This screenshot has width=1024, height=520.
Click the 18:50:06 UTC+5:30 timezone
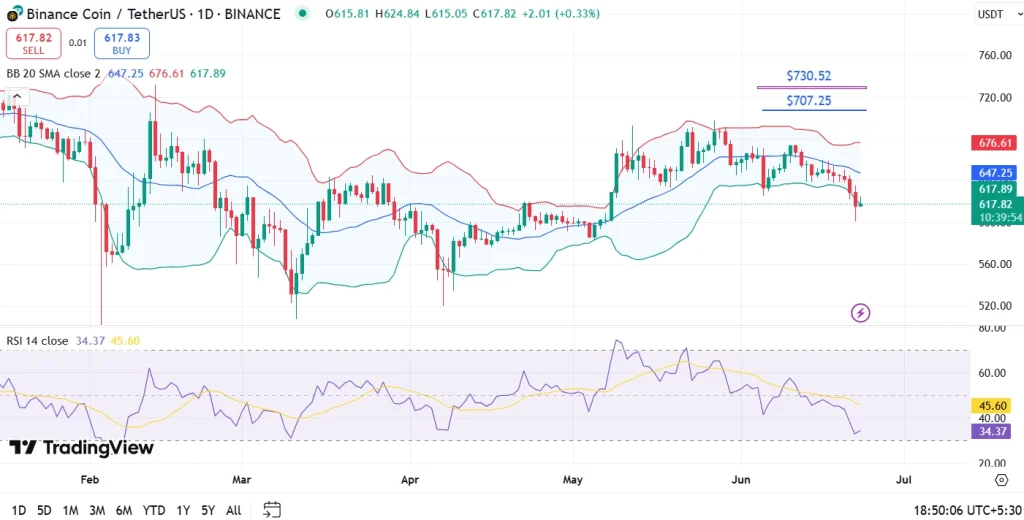[x=965, y=511]
